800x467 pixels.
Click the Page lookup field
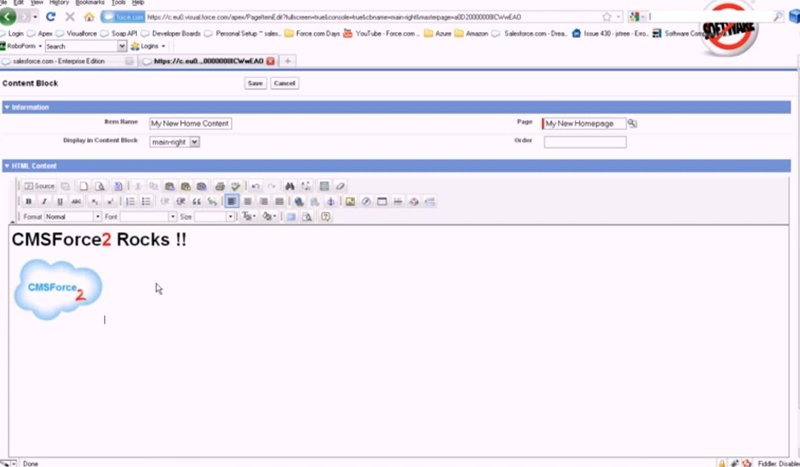[x=585, y=124]
